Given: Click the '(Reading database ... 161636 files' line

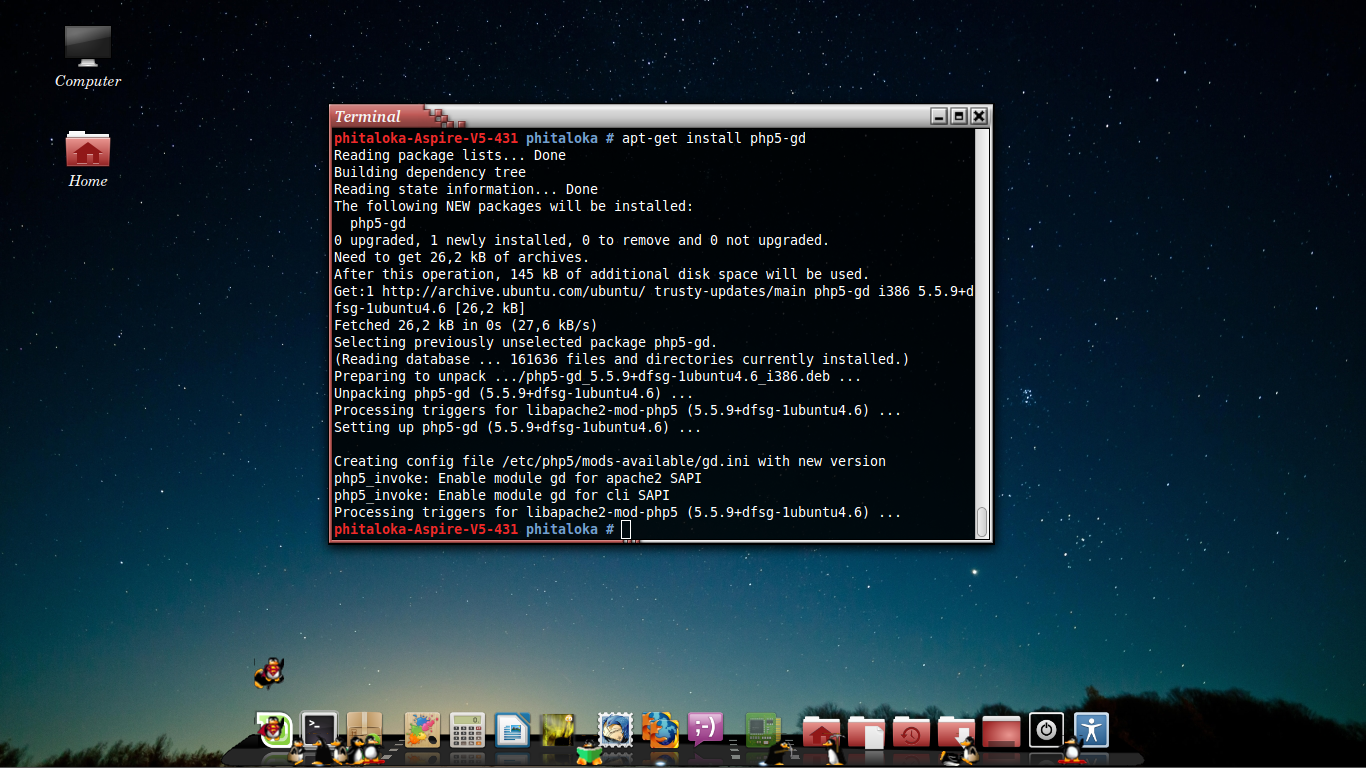Looking at the screenshot, I should point(622,359).
